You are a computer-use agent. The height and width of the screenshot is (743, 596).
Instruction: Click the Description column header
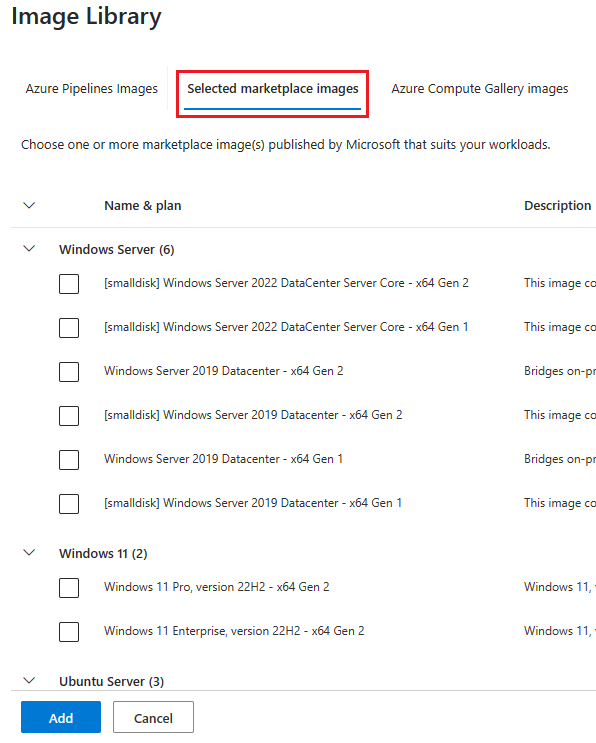point(557,206)
